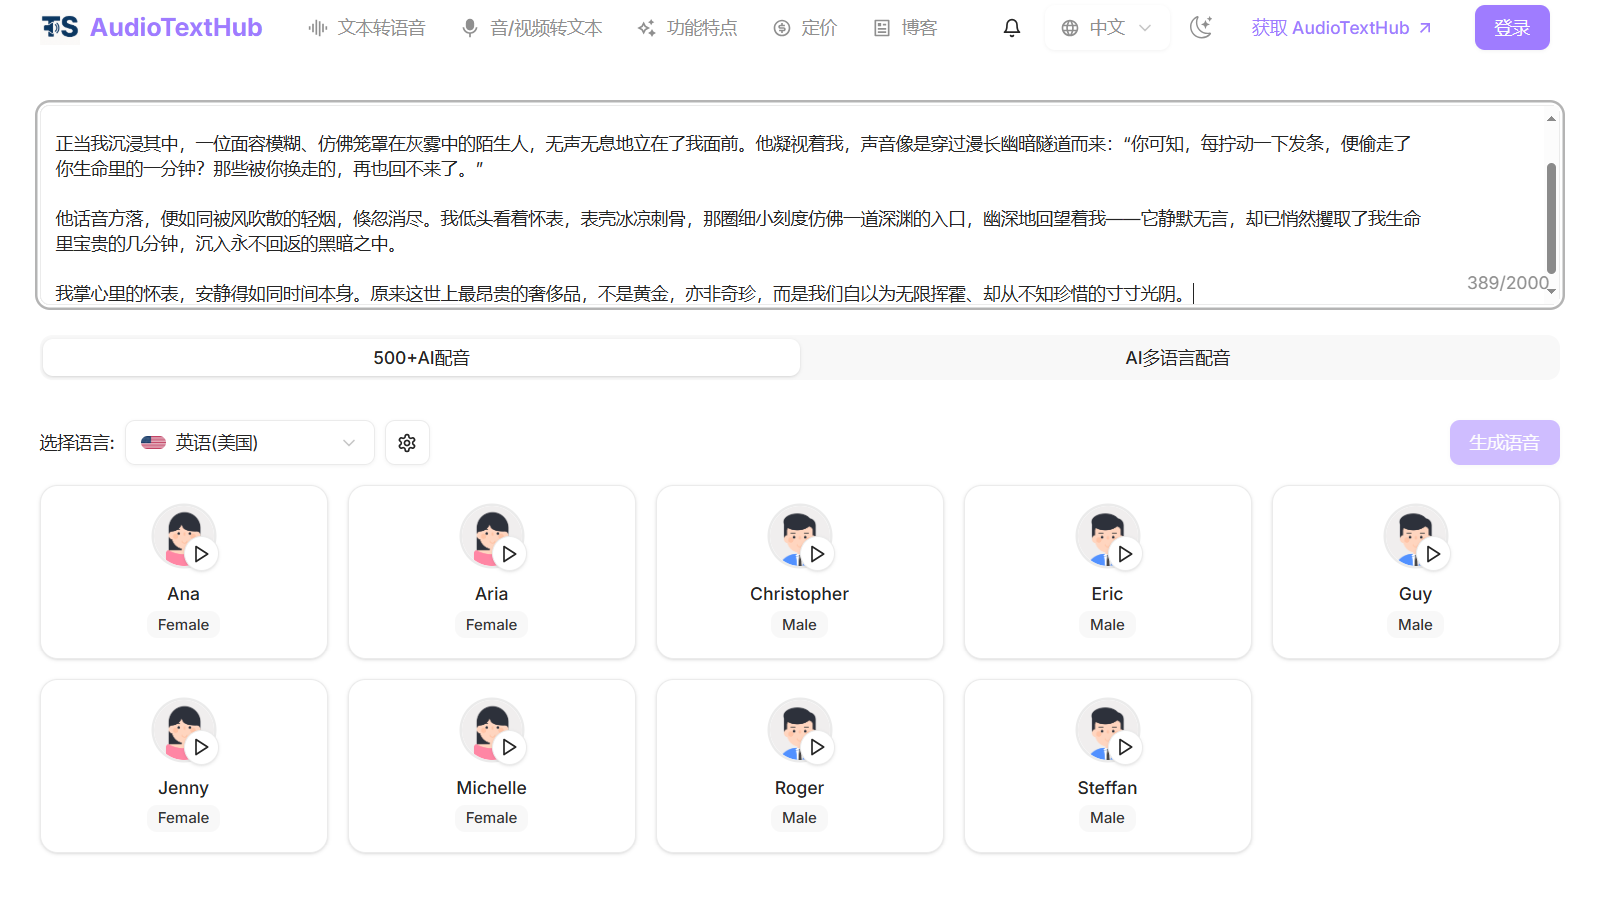
Task: Select the 500+AI配音 tab
Action: click(421, 358)
